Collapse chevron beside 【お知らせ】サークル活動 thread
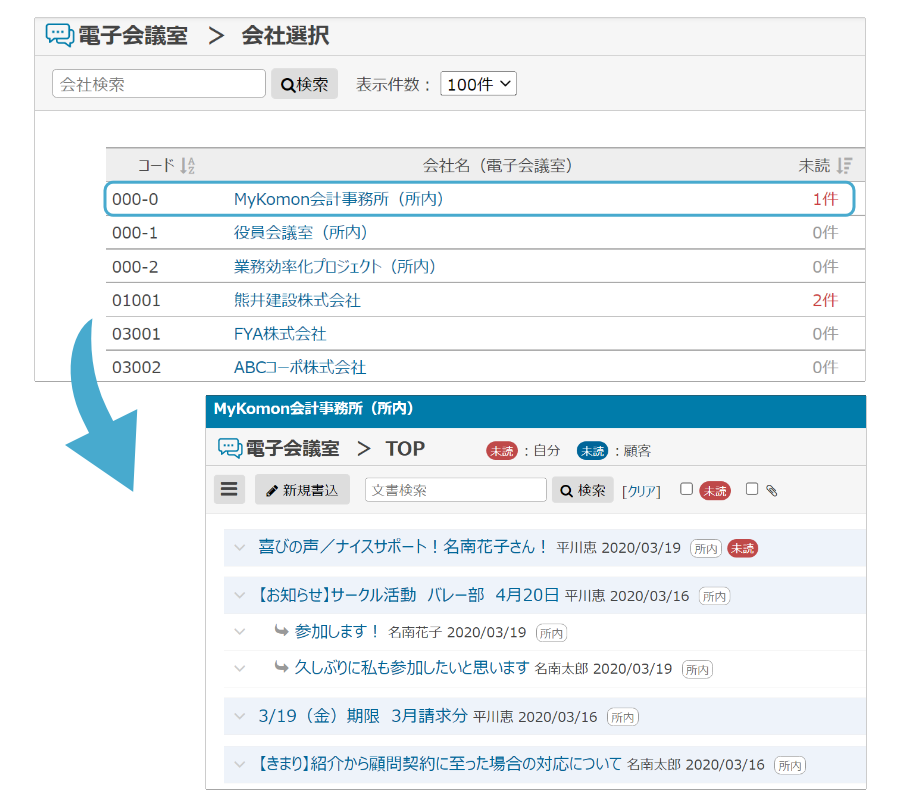The height and width of the screenshot is (807, 900). pyautogui.click(x=239, y=596)
